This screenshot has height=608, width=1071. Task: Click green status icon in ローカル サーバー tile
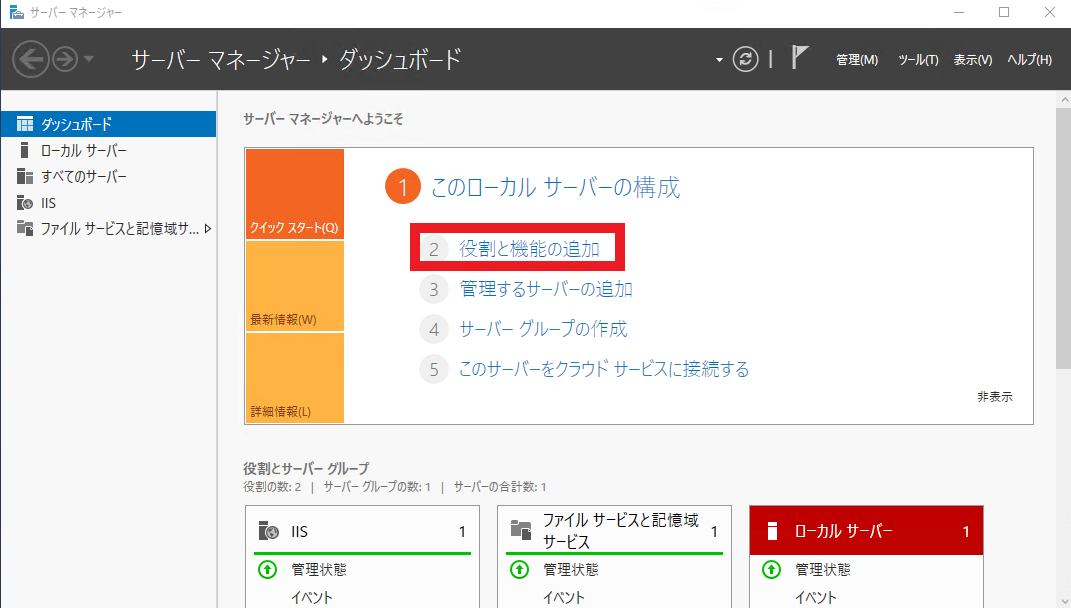point(771,569)
